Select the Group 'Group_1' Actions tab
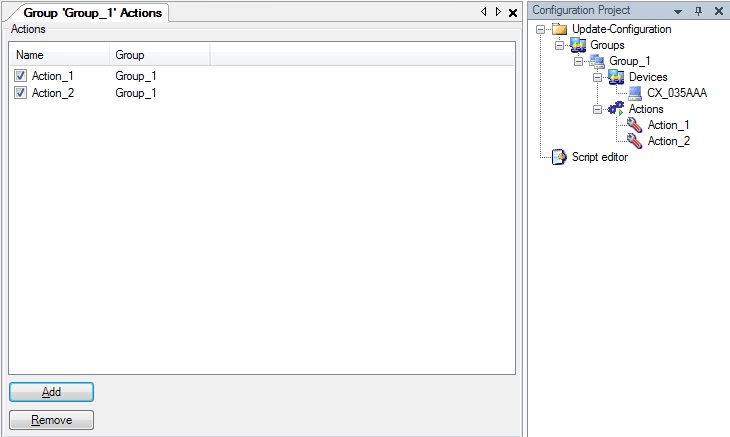Screen dimensions: 730x437 (92, 13)
